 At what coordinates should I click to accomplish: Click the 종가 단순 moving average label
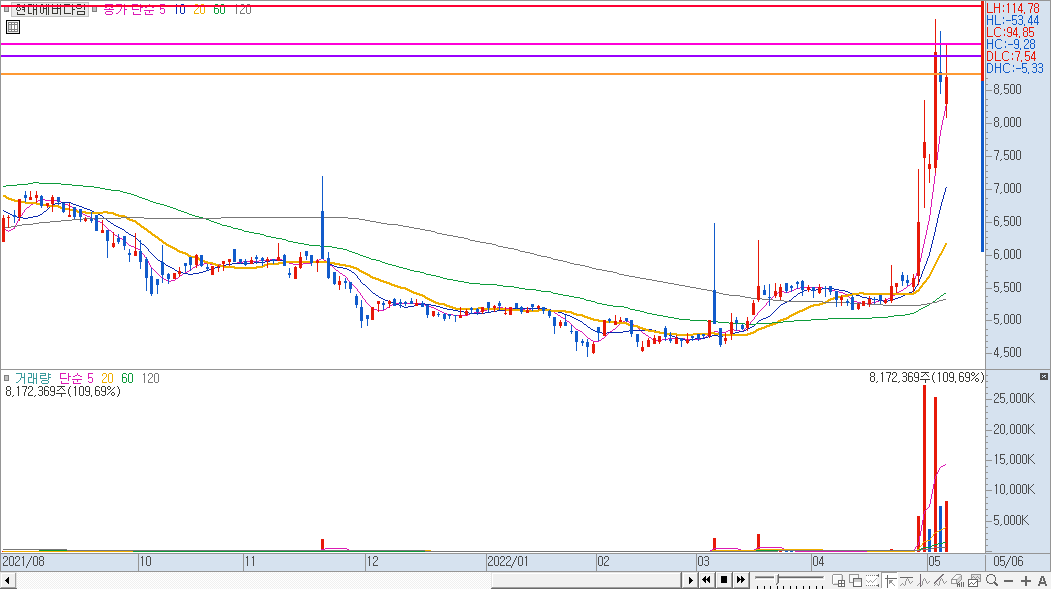coord(129,9)
